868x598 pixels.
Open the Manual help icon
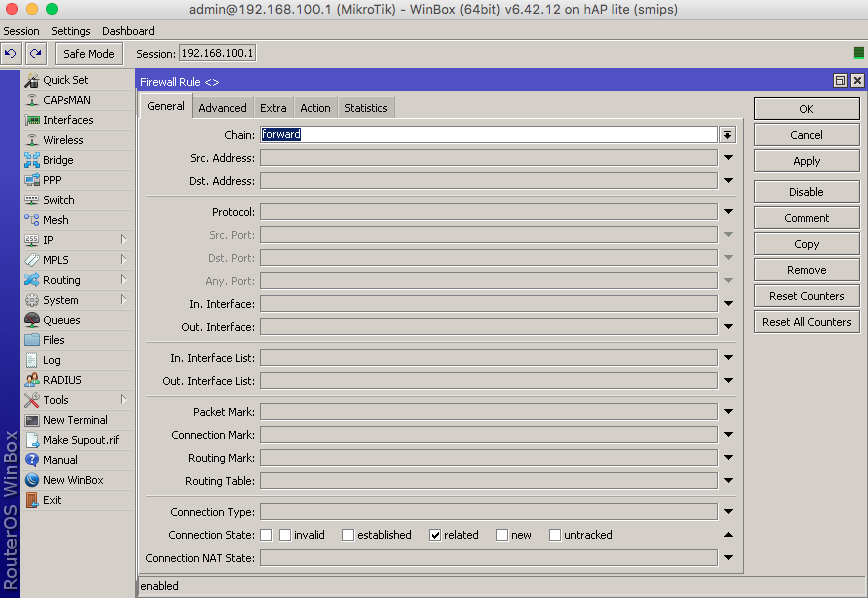[32, 460]
